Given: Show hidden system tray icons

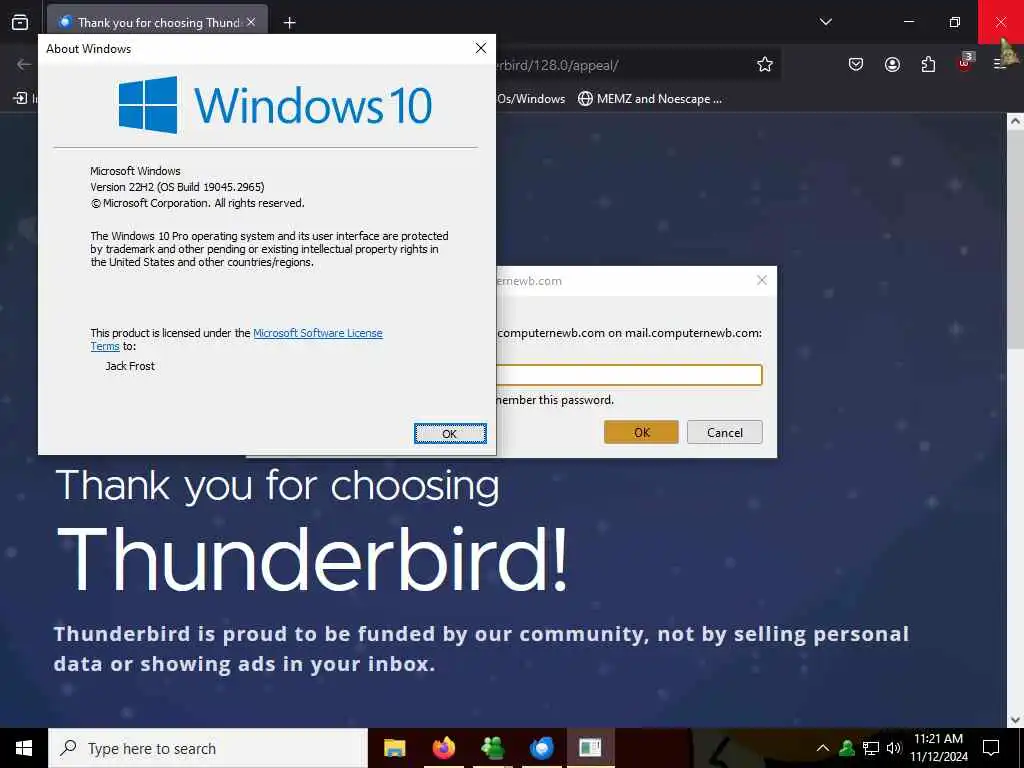Looking at the screenshot, I should click(823, 748).
